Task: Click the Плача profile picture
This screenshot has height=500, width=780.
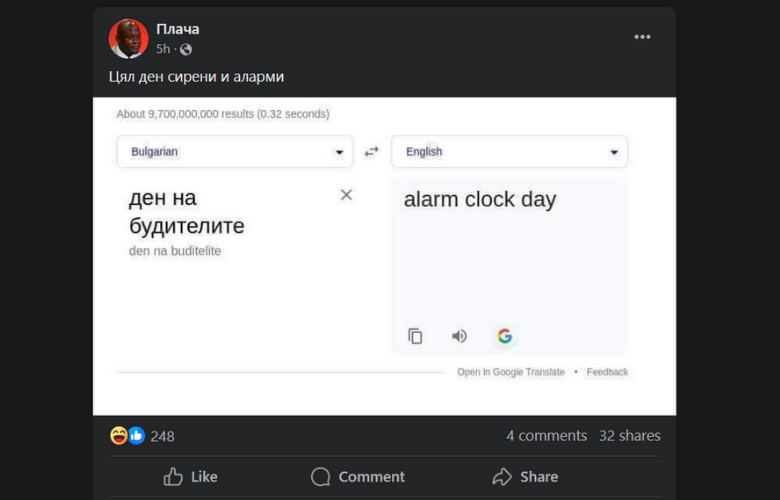Action: 128,39
